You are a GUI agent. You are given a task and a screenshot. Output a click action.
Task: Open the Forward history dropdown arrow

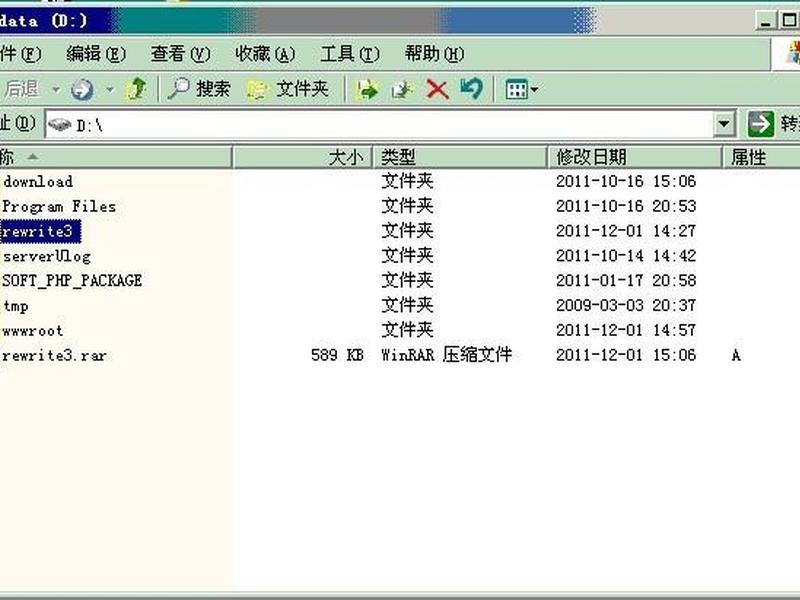tap(109, 90)
